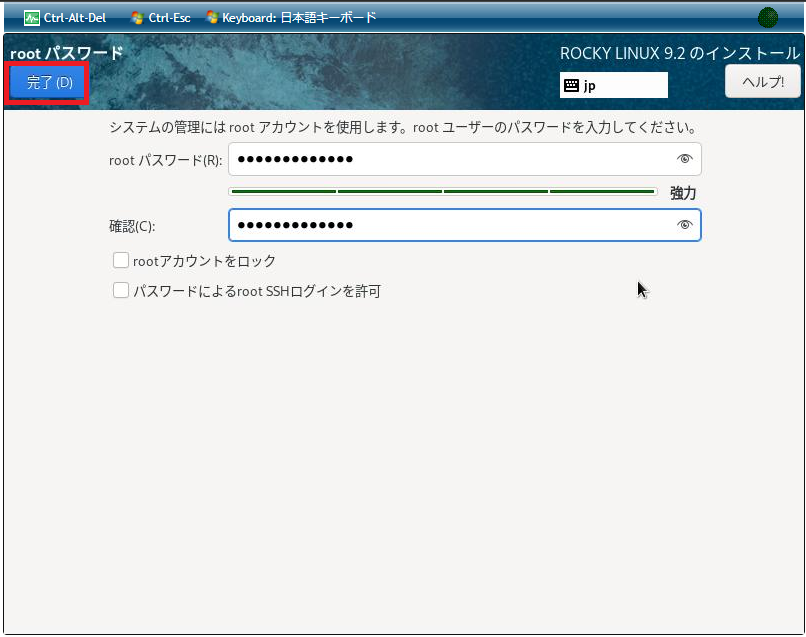Click the root パスワード(R): field label
806x637 pixels.
(x=165, y=160)
